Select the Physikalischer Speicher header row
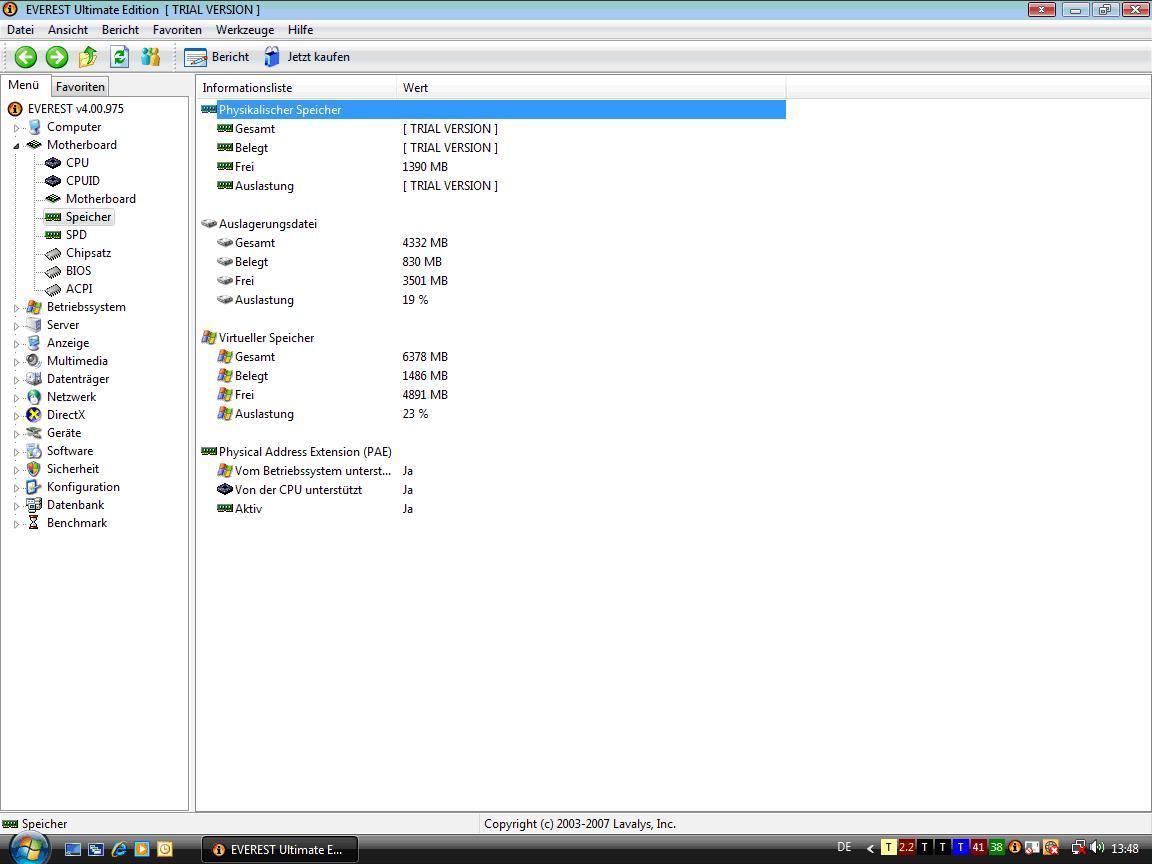Viewport: 1152px width, 864px height. tap(492, 109)
